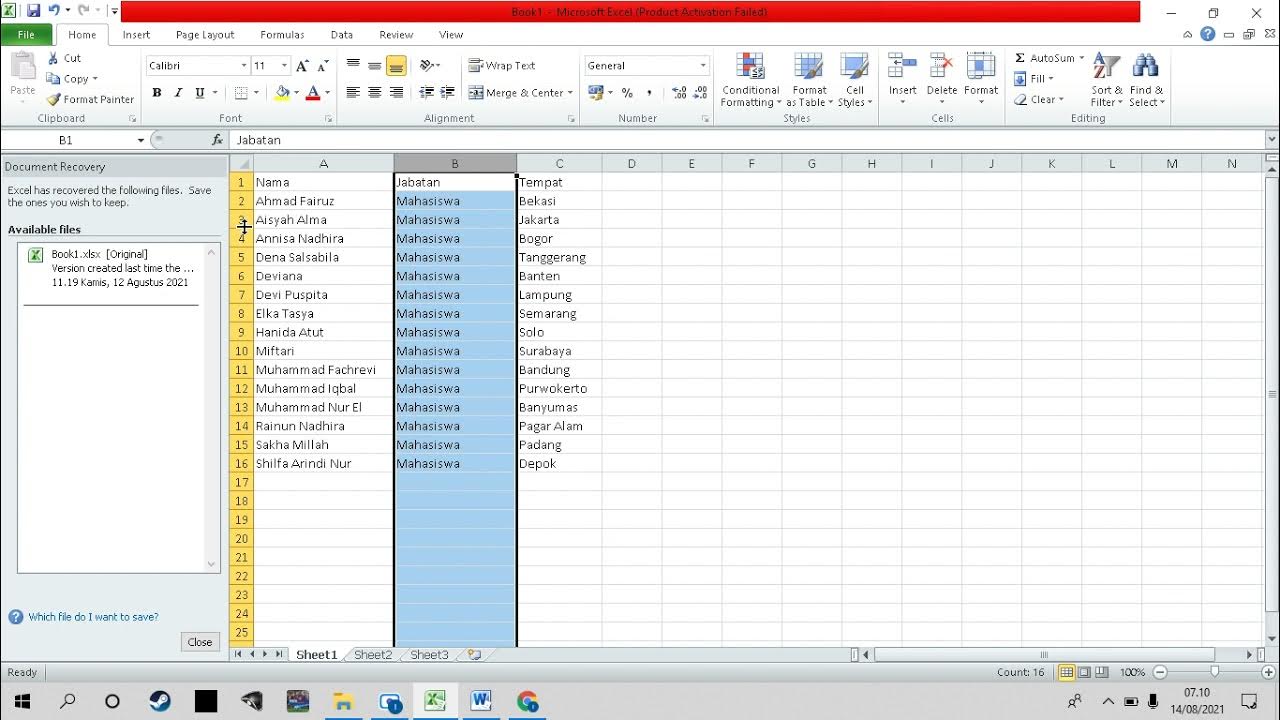
Task: Click the Insert Function fx icon
Action: tap(217, 140)
